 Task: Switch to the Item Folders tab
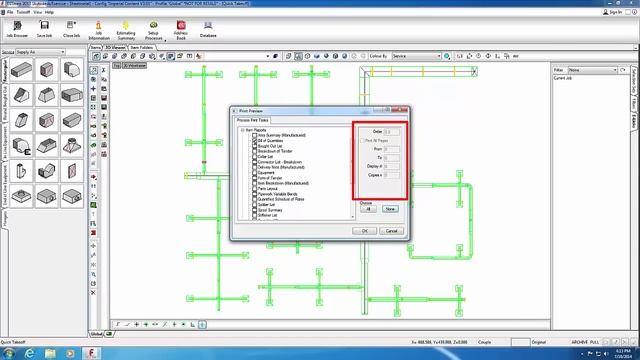[x=141, y=47]
